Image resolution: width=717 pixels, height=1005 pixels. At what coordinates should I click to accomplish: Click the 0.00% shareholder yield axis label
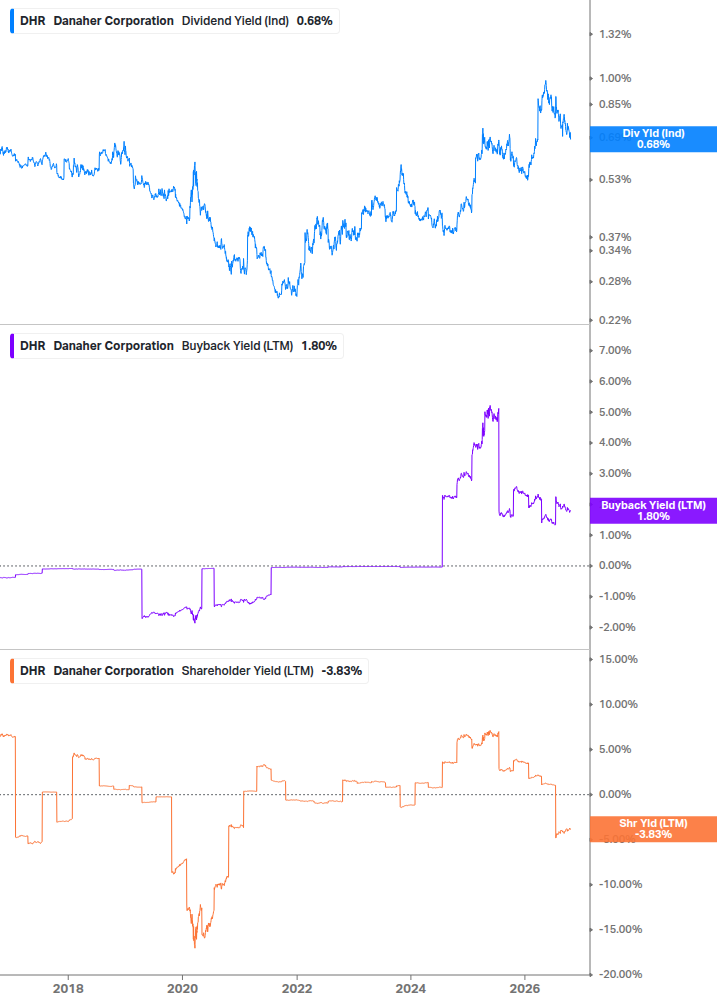point(615,794)
